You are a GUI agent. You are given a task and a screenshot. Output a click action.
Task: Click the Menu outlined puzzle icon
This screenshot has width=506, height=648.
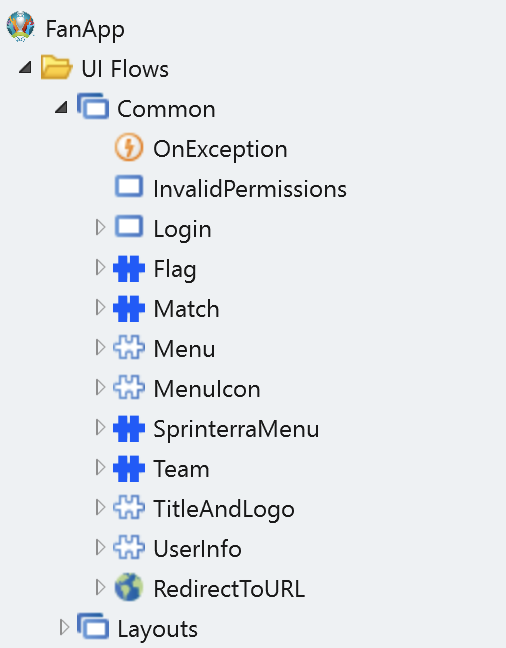[x=129, y=348]
